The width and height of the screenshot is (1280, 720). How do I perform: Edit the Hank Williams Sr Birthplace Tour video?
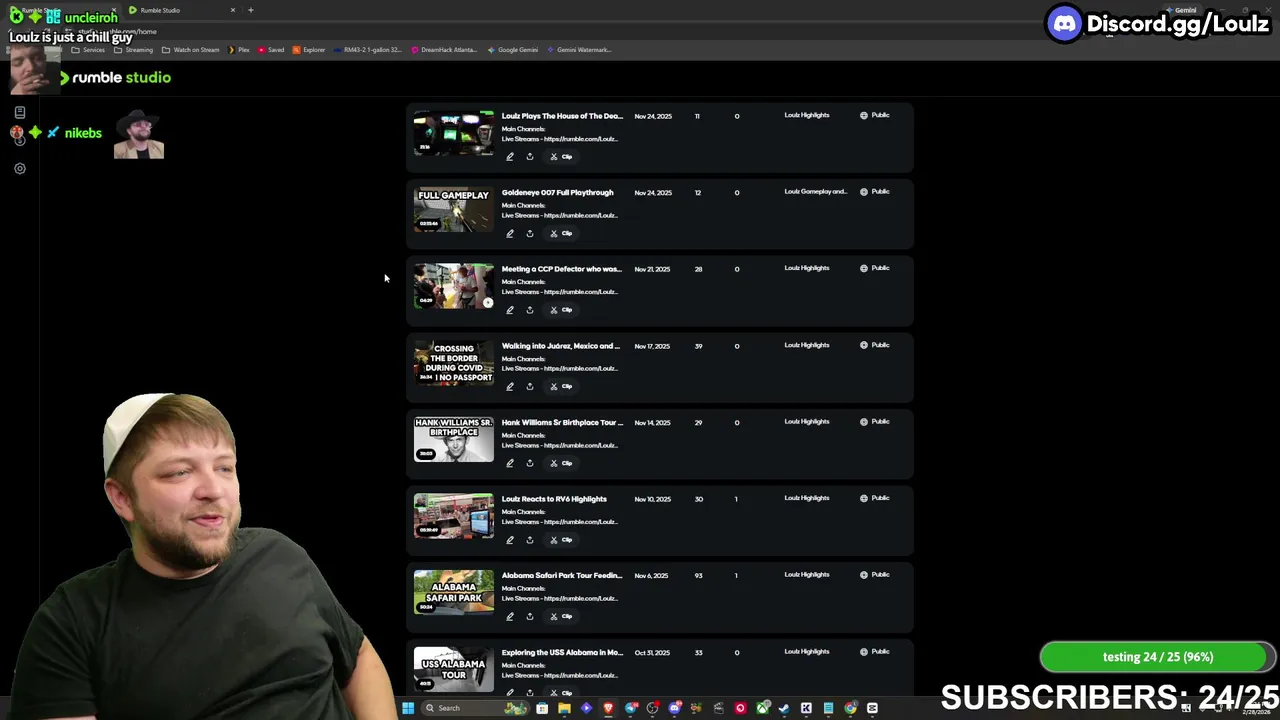point(510,463)
